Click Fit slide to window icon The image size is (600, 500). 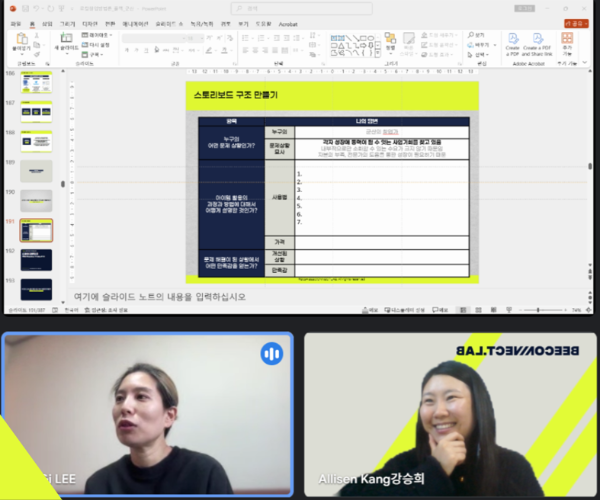pos(589,310)
